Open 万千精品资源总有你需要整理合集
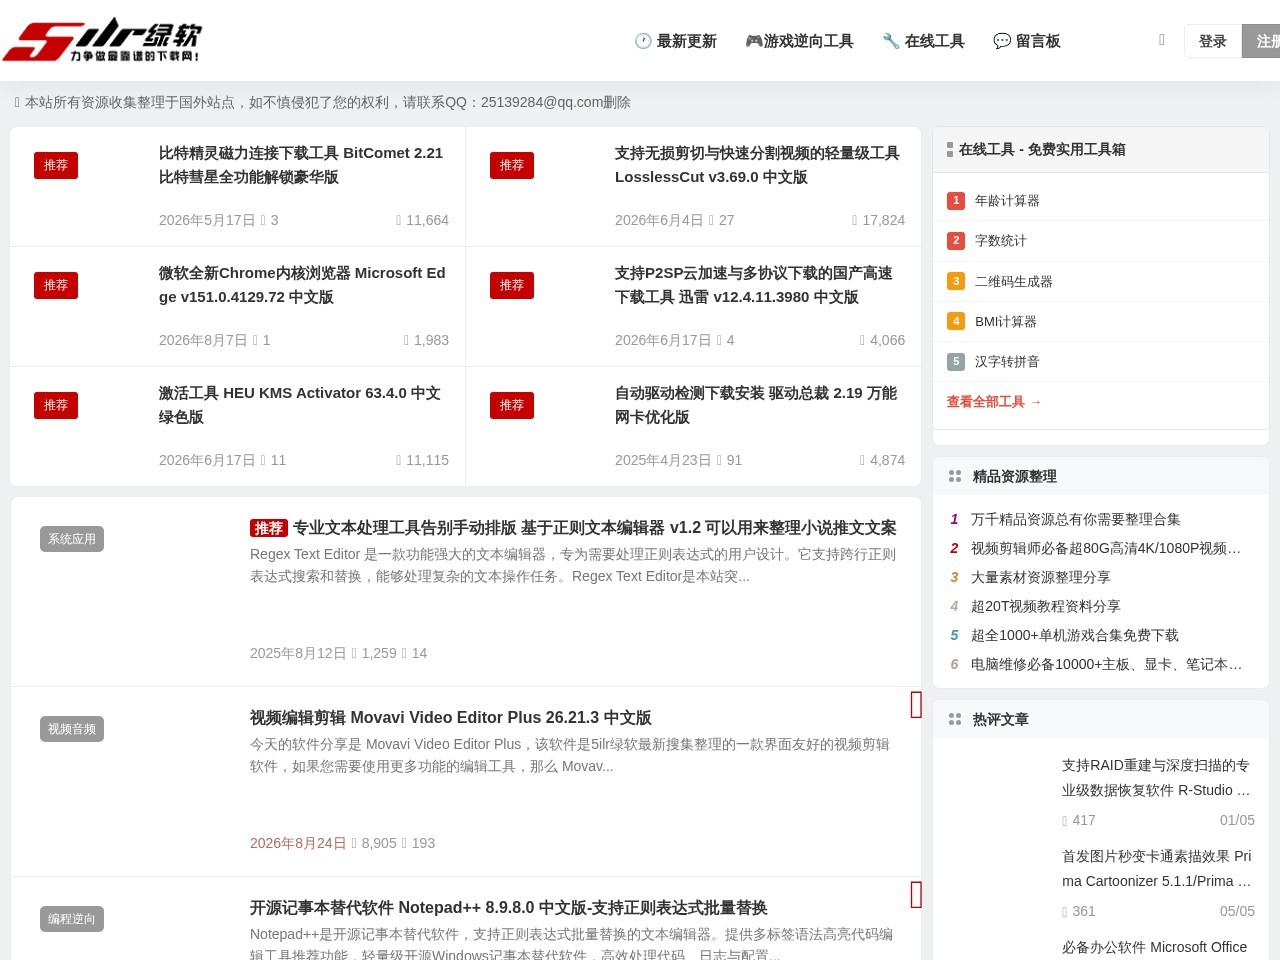This screenshot has height=960, width=1280. (x=1076, y=520)
